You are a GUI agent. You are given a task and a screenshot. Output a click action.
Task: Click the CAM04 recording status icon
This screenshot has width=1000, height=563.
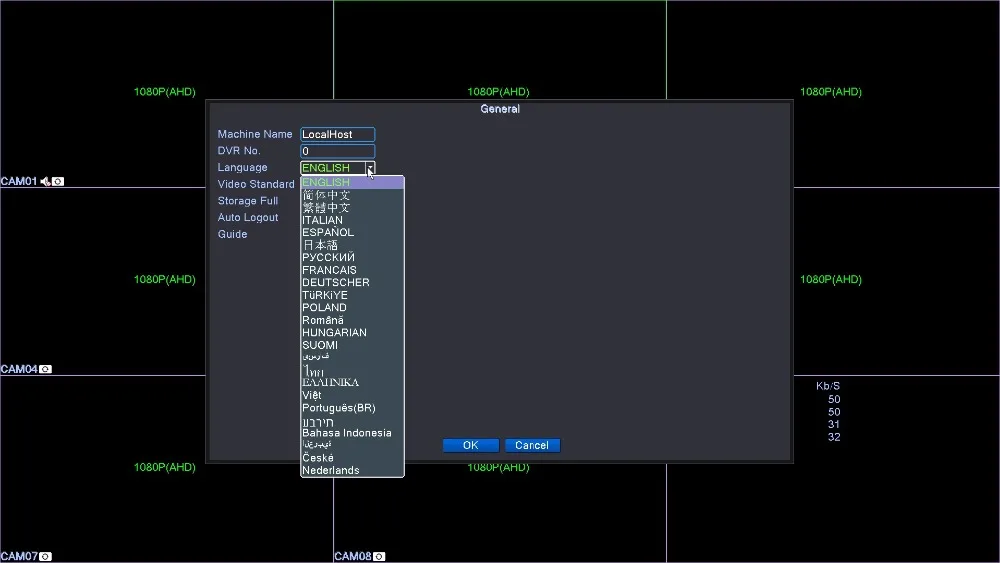click(45, 369)
